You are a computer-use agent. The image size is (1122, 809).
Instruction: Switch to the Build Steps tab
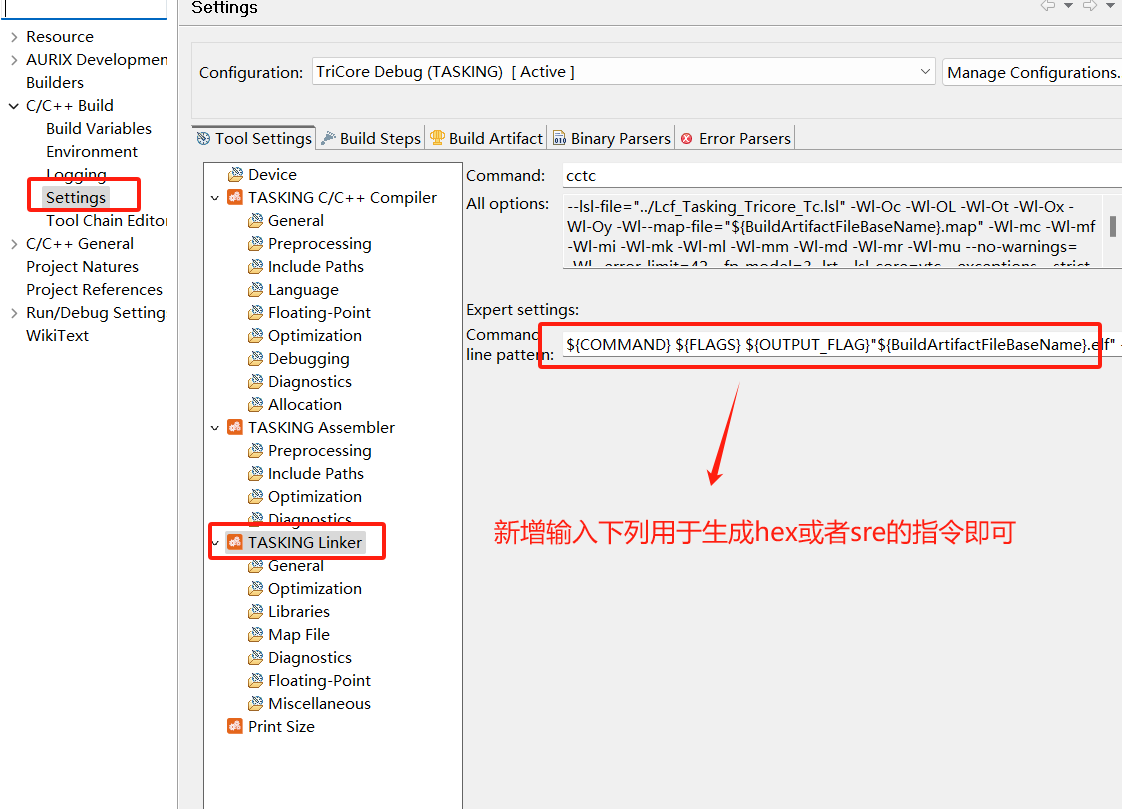point(370,138)
